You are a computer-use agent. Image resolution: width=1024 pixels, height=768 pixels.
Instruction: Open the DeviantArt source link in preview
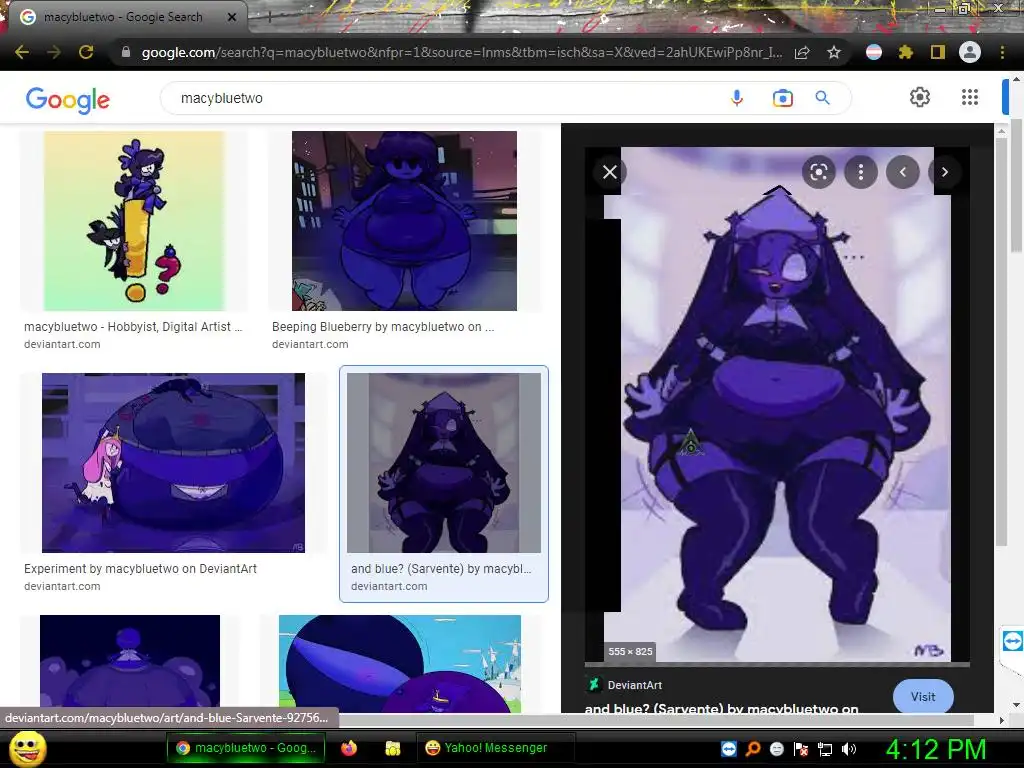click(x=626, y=685)
